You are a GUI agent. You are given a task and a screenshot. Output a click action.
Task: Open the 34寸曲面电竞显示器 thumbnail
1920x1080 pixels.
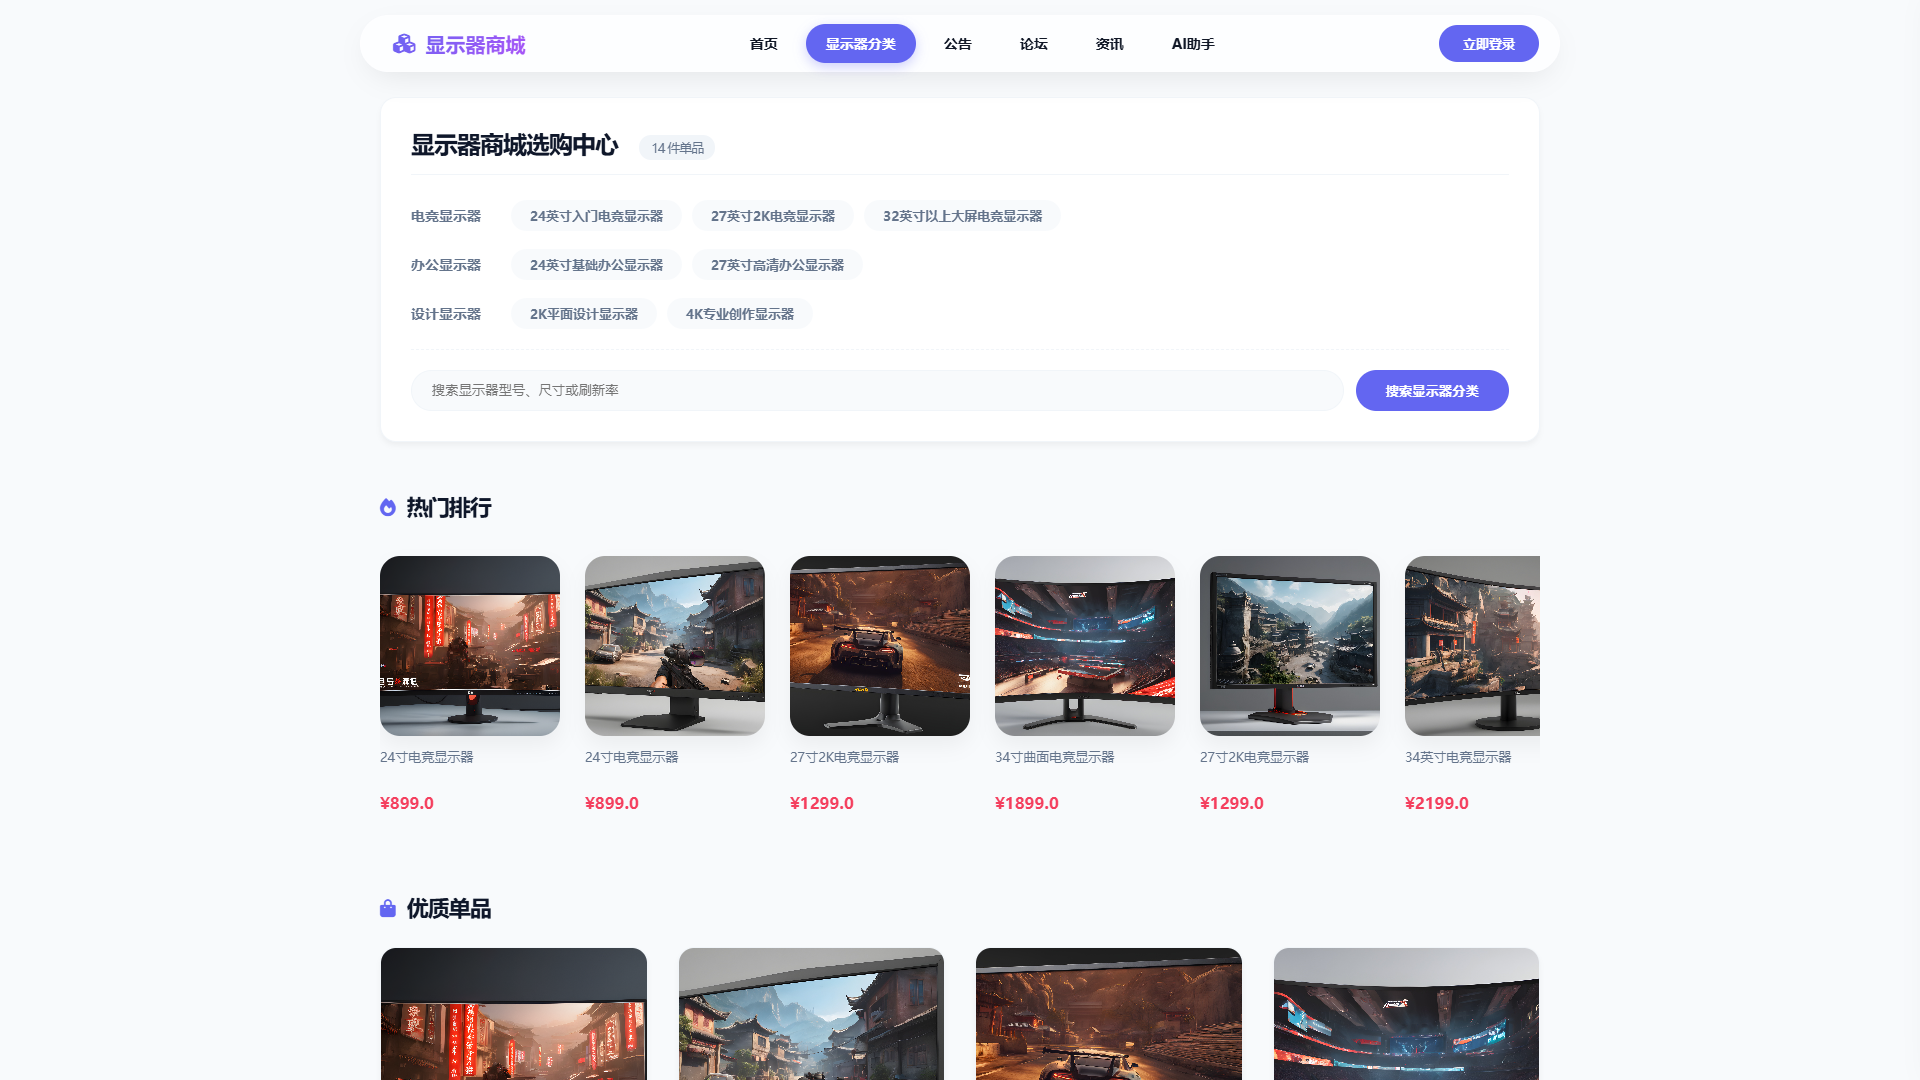[1085, 646]
